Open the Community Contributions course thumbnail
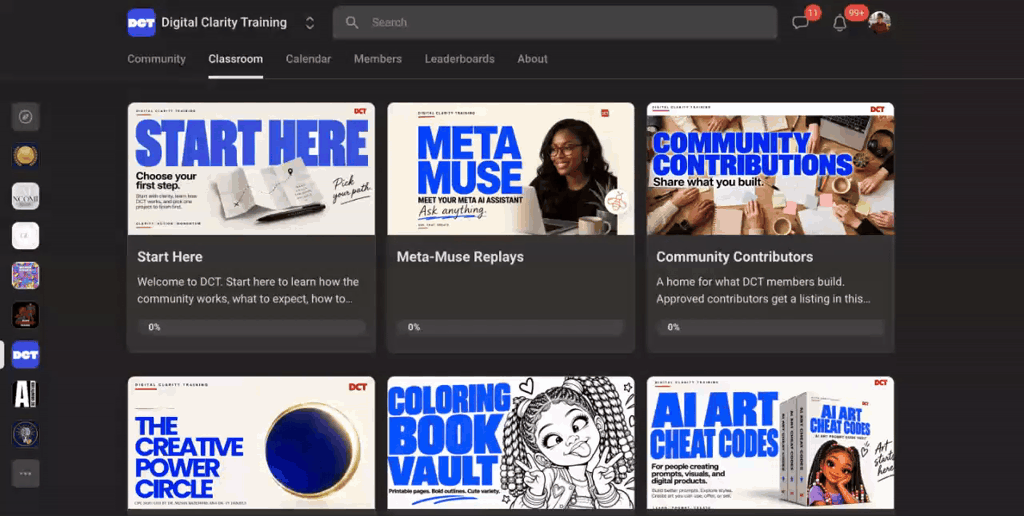 coord(771,169)
